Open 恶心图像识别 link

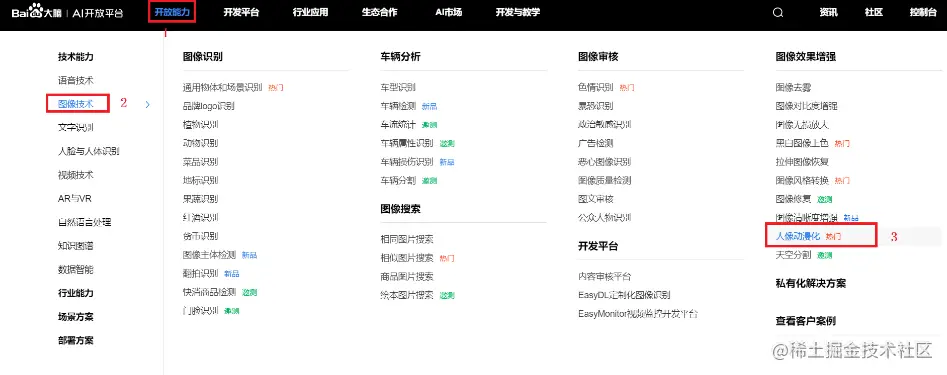[604, 162]
